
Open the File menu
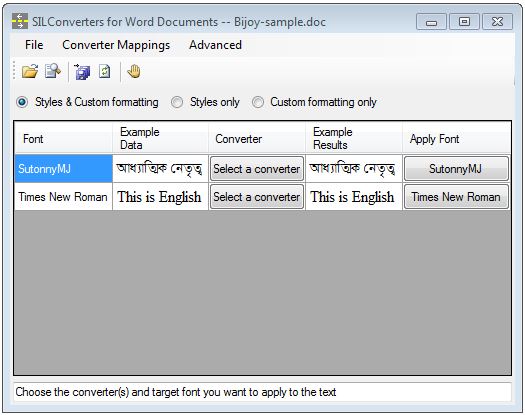[x=34, y=45]
